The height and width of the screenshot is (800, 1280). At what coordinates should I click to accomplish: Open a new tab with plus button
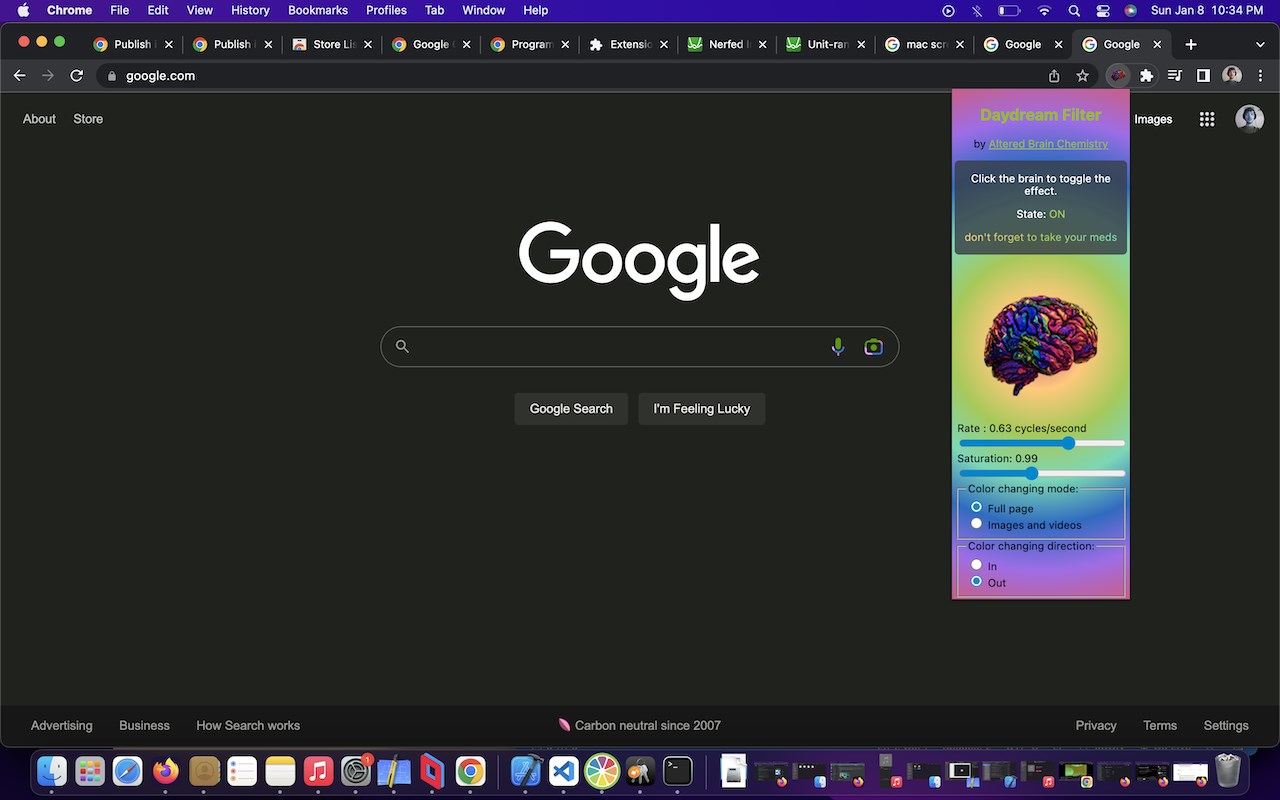tap(1191, 45)
